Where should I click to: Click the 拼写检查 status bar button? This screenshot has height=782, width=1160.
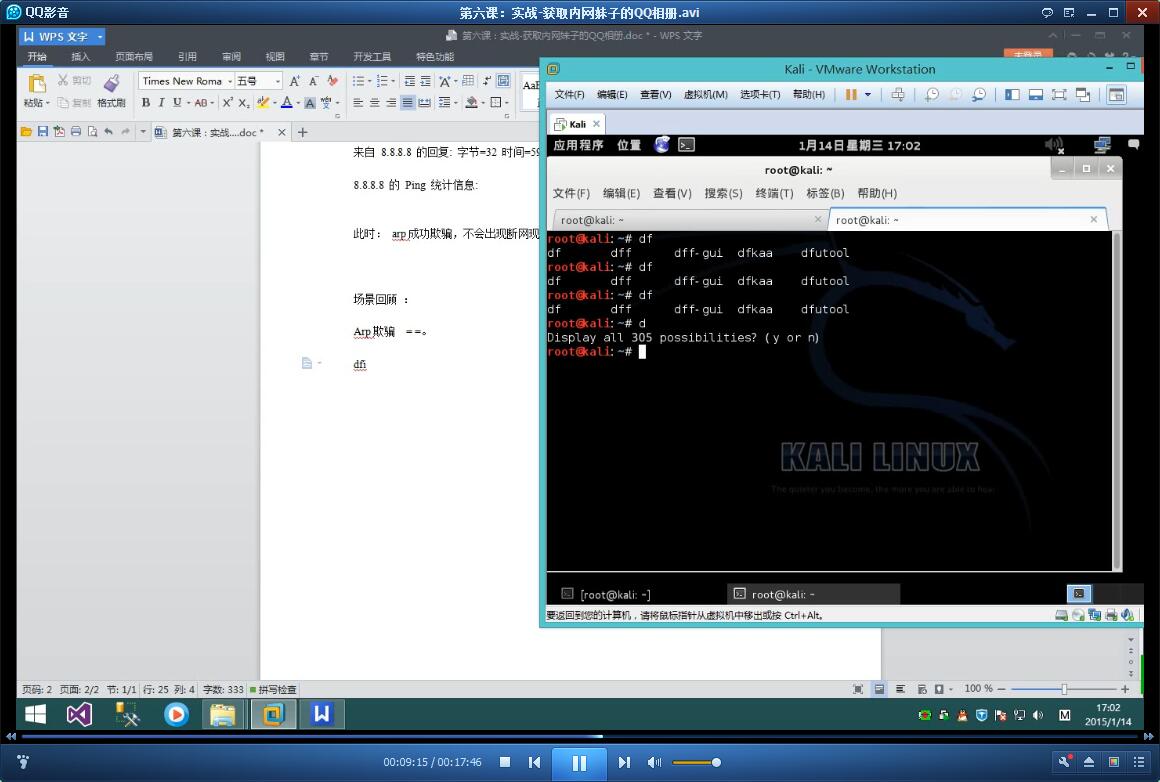(273, 690)
